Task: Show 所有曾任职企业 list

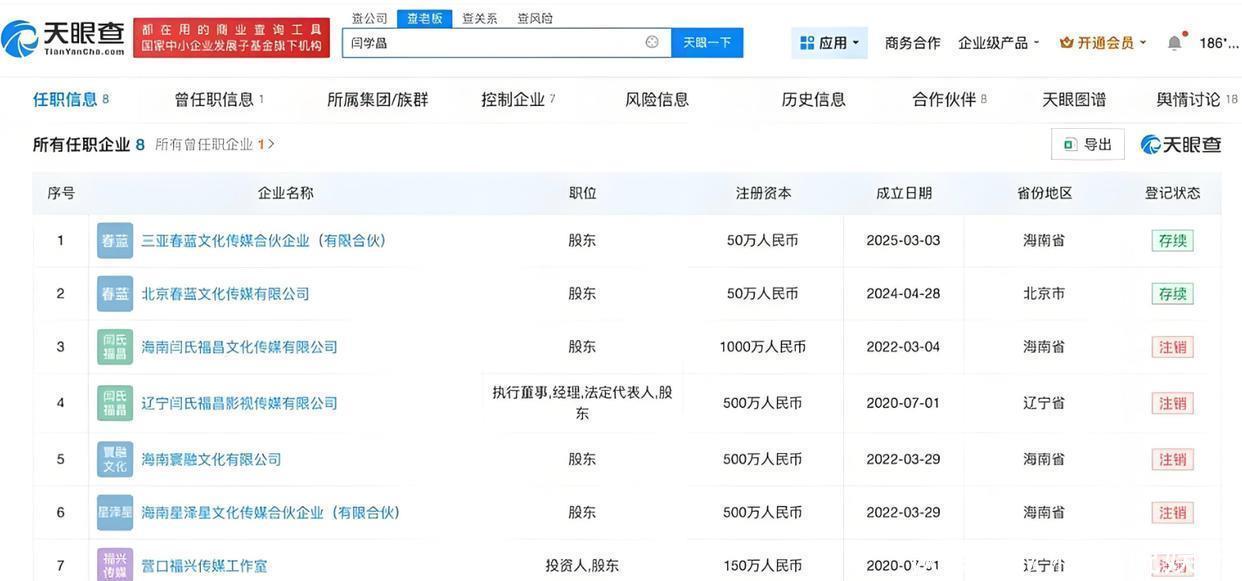Action: pos(214,144)
